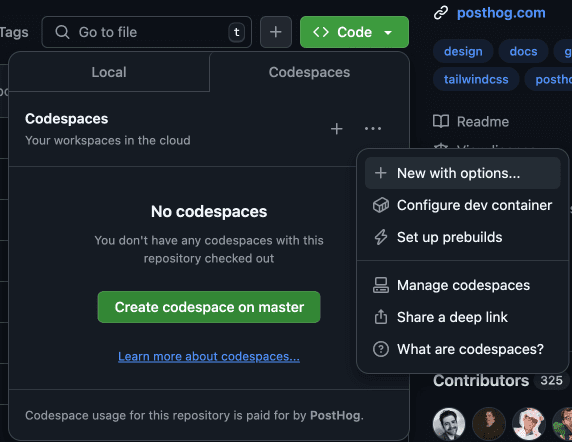Click the share arrow icon
This screenshot has width=572, height=442.
click(380, 317)
